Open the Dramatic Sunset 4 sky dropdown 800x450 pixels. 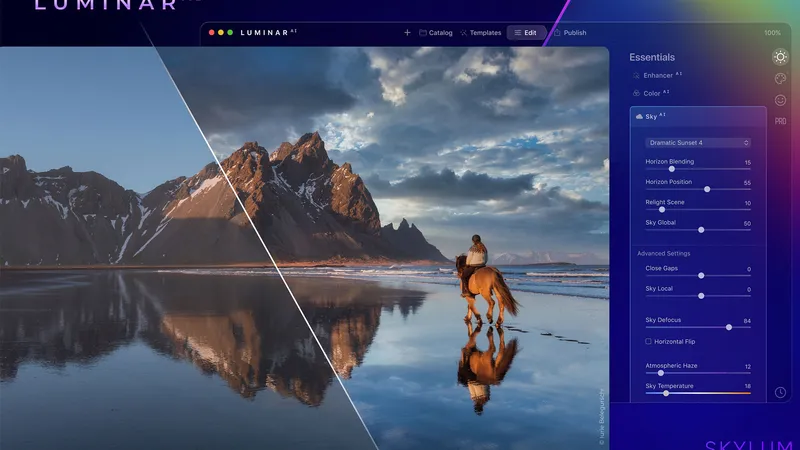[x=697, y=143]
